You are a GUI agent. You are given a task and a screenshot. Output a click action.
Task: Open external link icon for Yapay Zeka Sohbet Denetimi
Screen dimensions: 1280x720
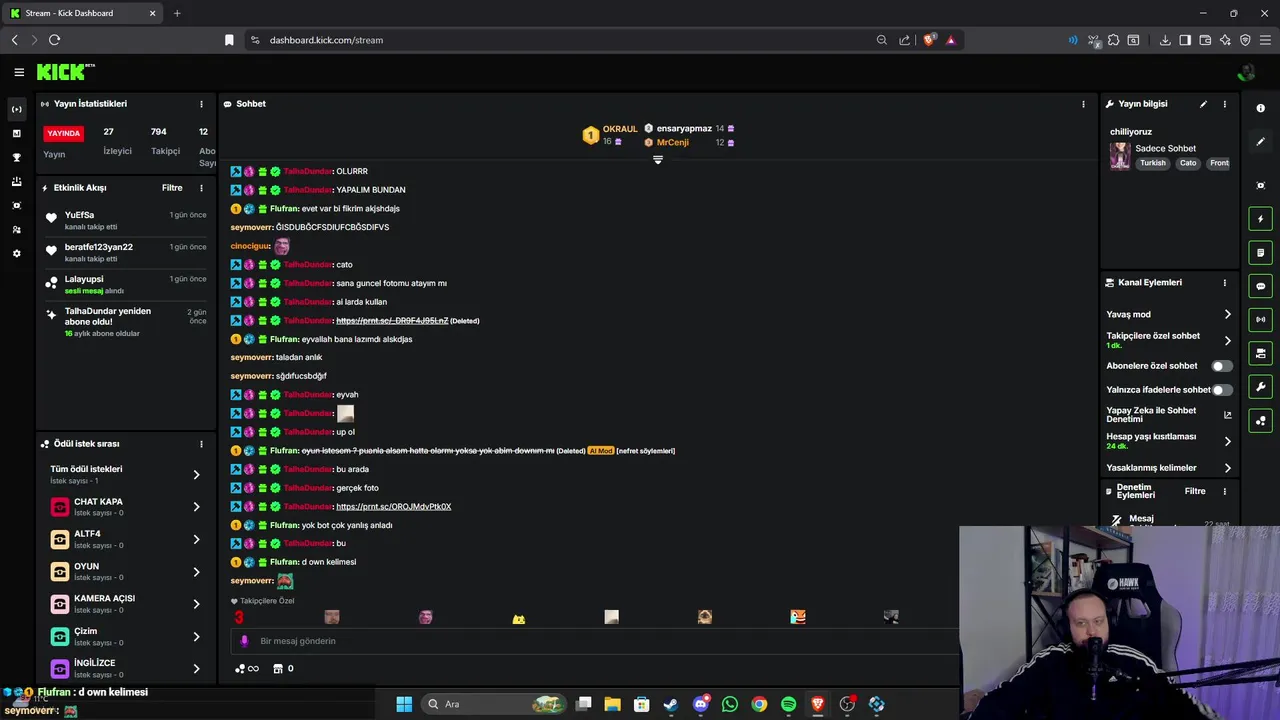(1228, 415)
